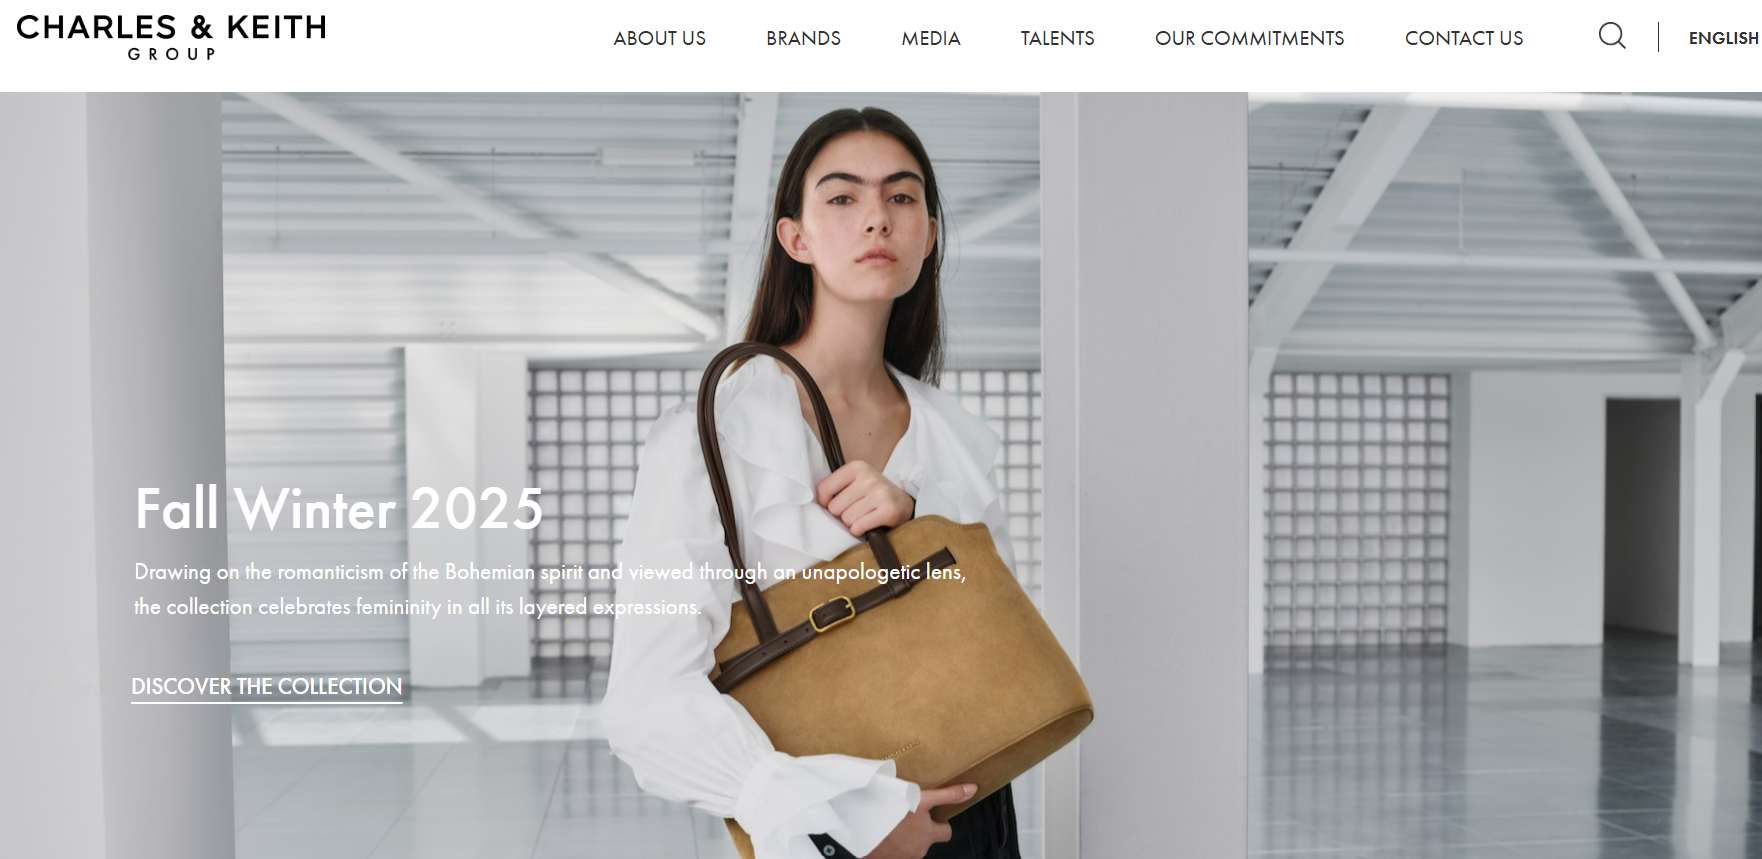Select Media in the navigation bar
1762x859 pixels.
coord(931,38)
